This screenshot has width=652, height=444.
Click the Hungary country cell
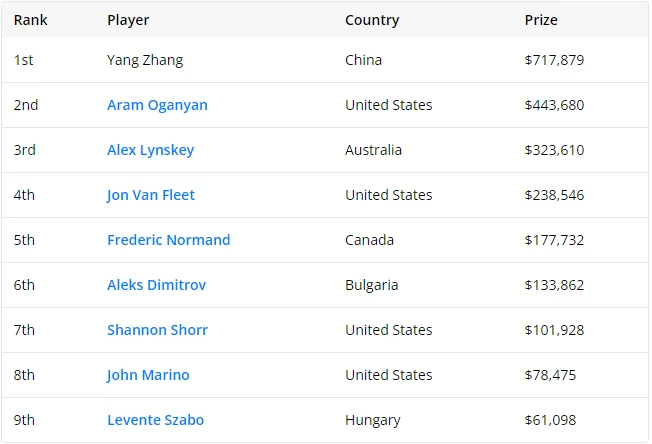pos(372,420)
